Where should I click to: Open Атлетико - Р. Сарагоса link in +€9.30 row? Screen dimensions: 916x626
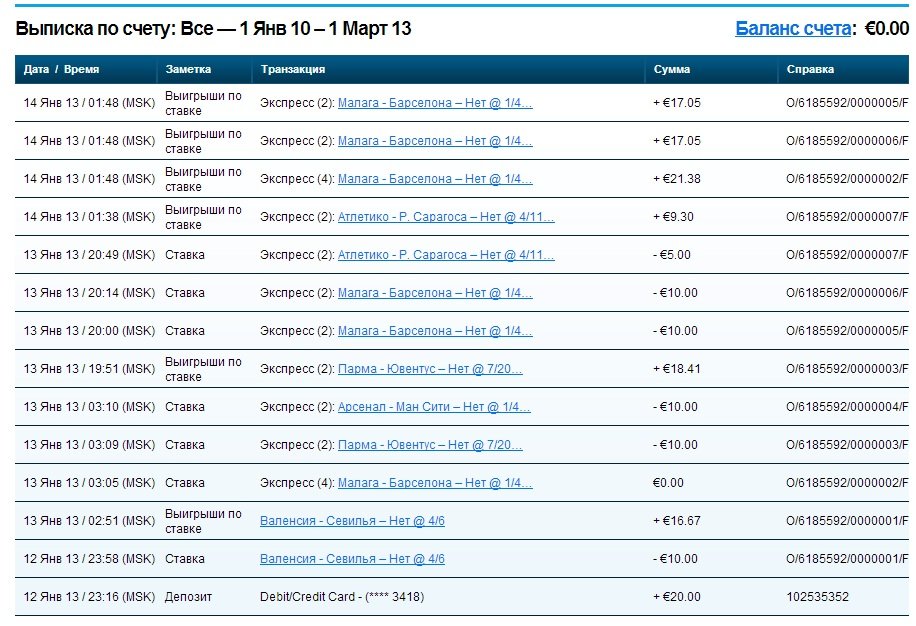[446, 217]
